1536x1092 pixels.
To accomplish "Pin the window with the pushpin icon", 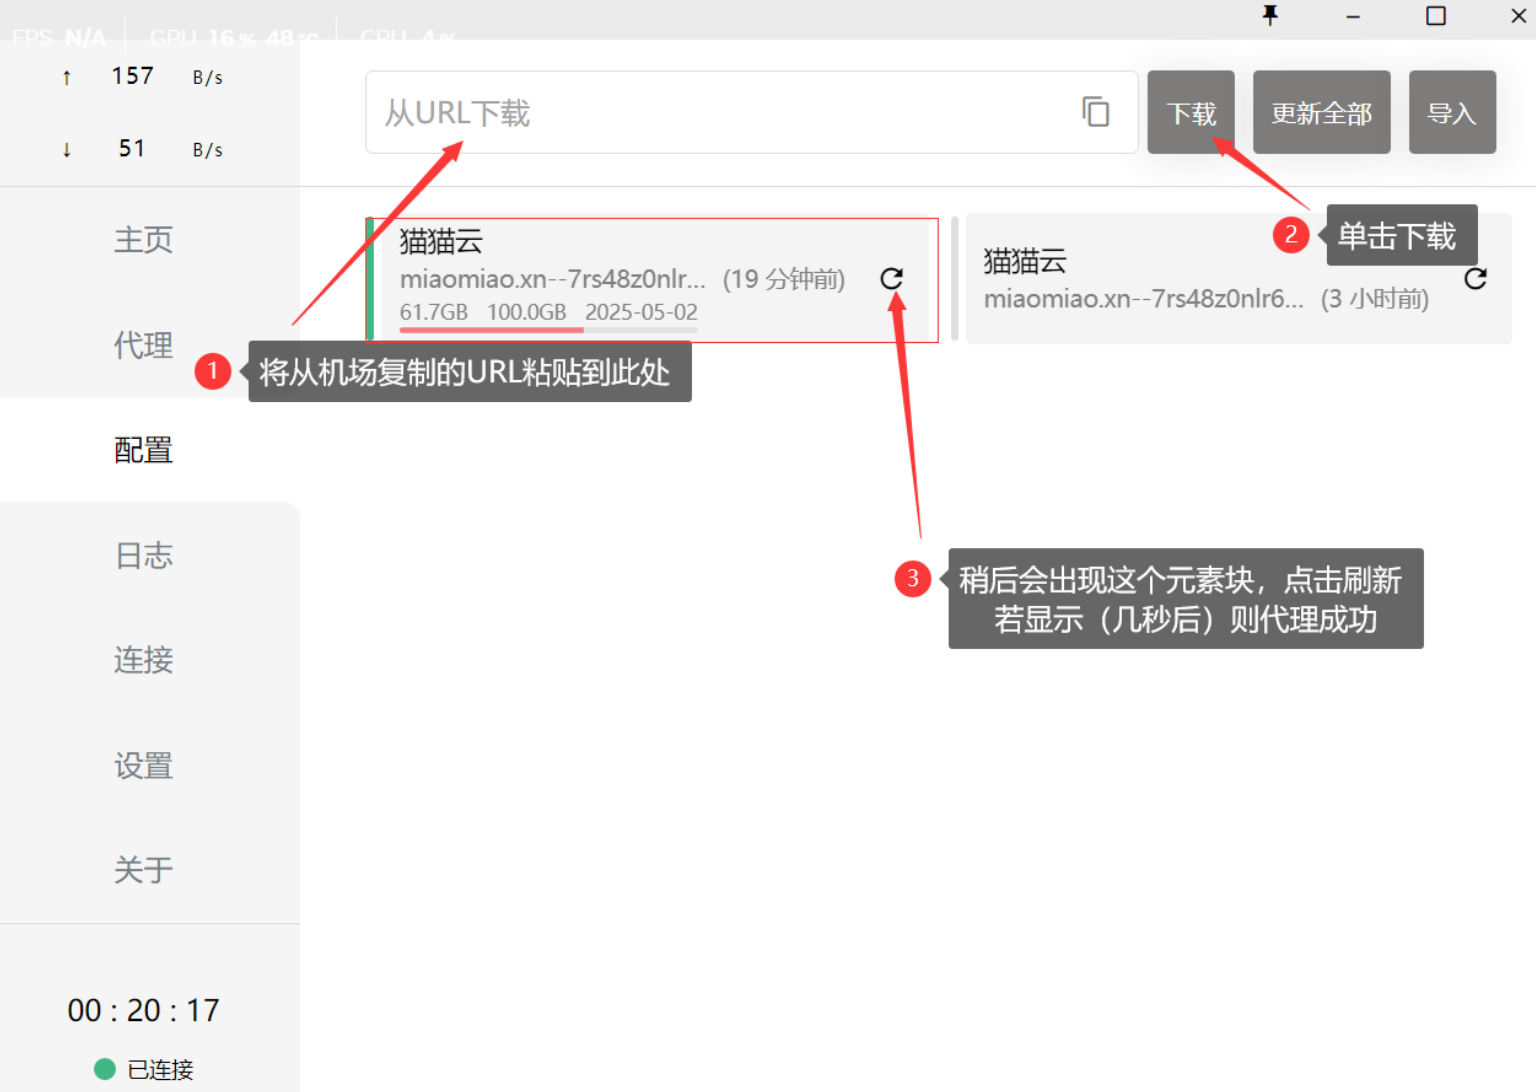I will [1270, 16].
